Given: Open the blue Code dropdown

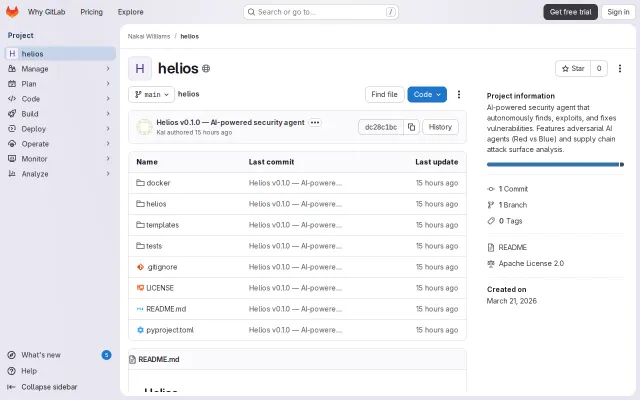Looking at the screenshot, I should [427, 94].
